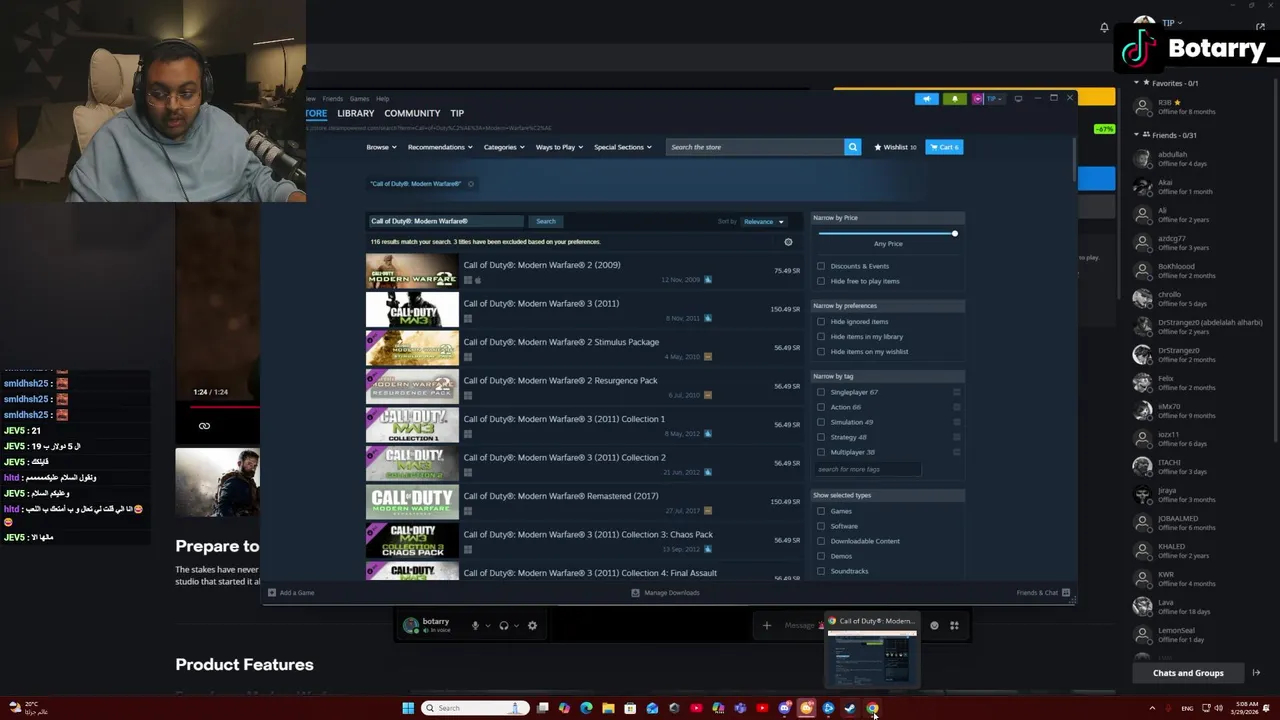Collapse the Friends group in friends list

pyautogui.click(x=1136, y=135)
